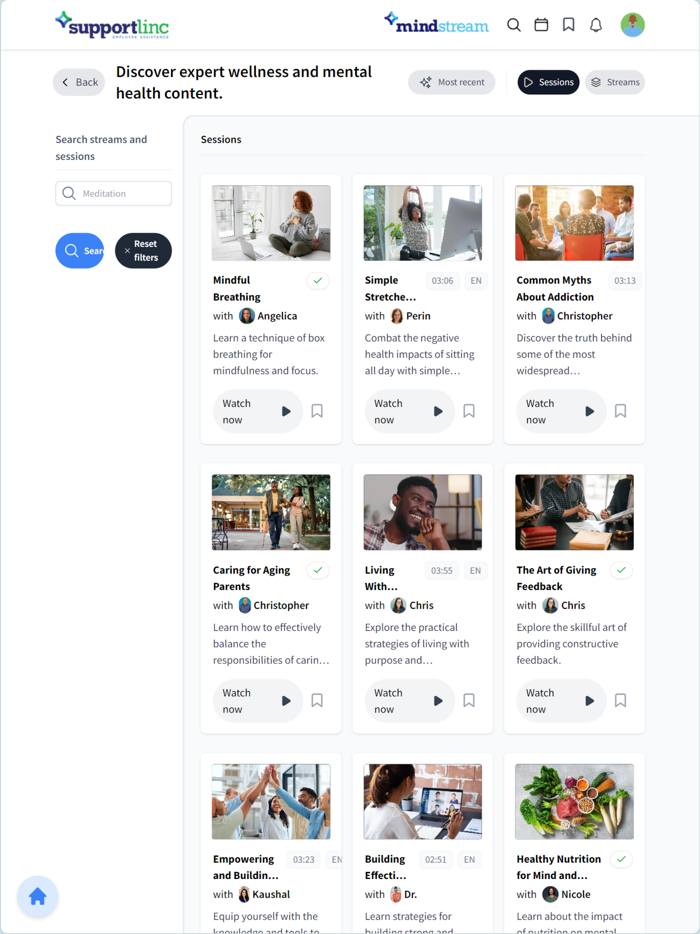Open the Building Effective session thumbnail
Image resolution: width=700 pixels, height=934 pixels.
423,802
